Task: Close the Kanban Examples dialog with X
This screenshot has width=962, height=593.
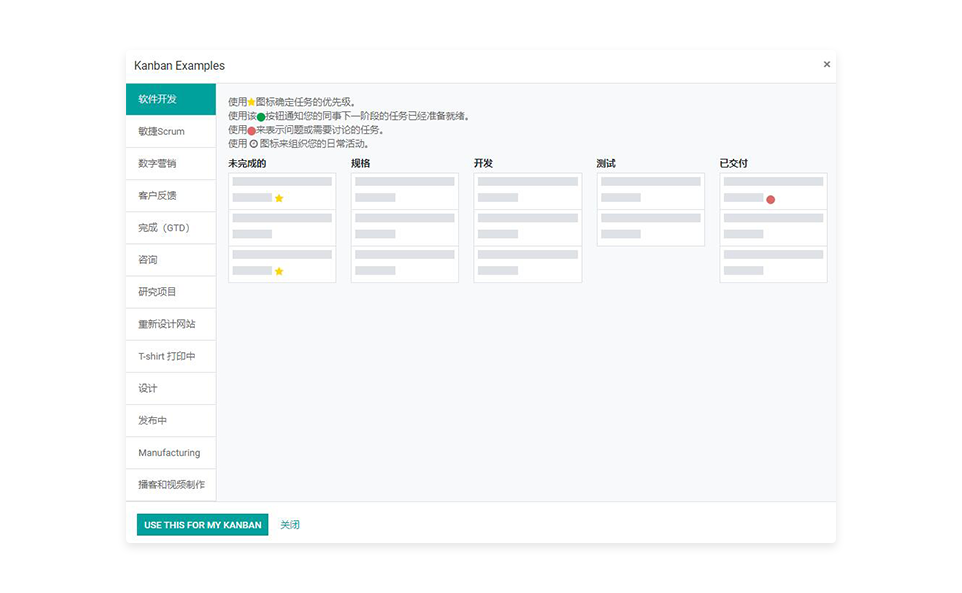Action: pos(826,64)
